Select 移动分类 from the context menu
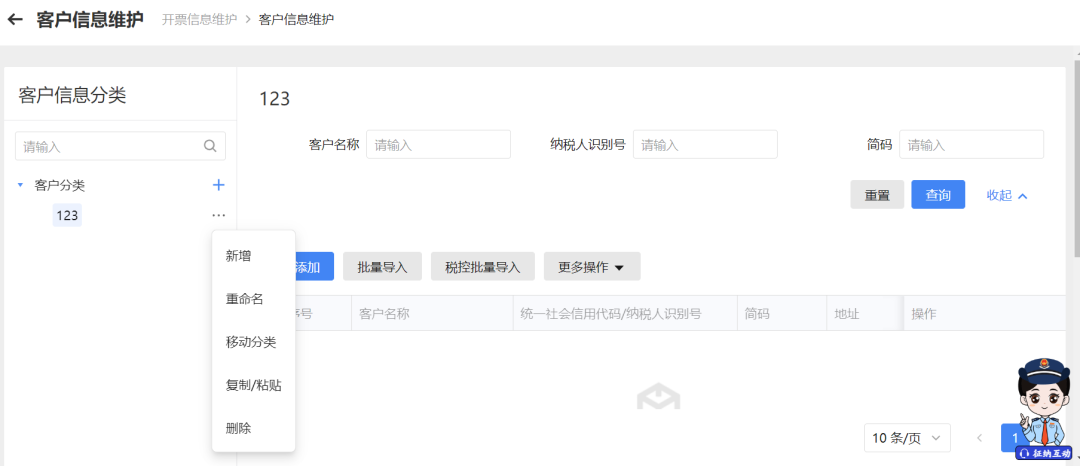 [250, 342]
